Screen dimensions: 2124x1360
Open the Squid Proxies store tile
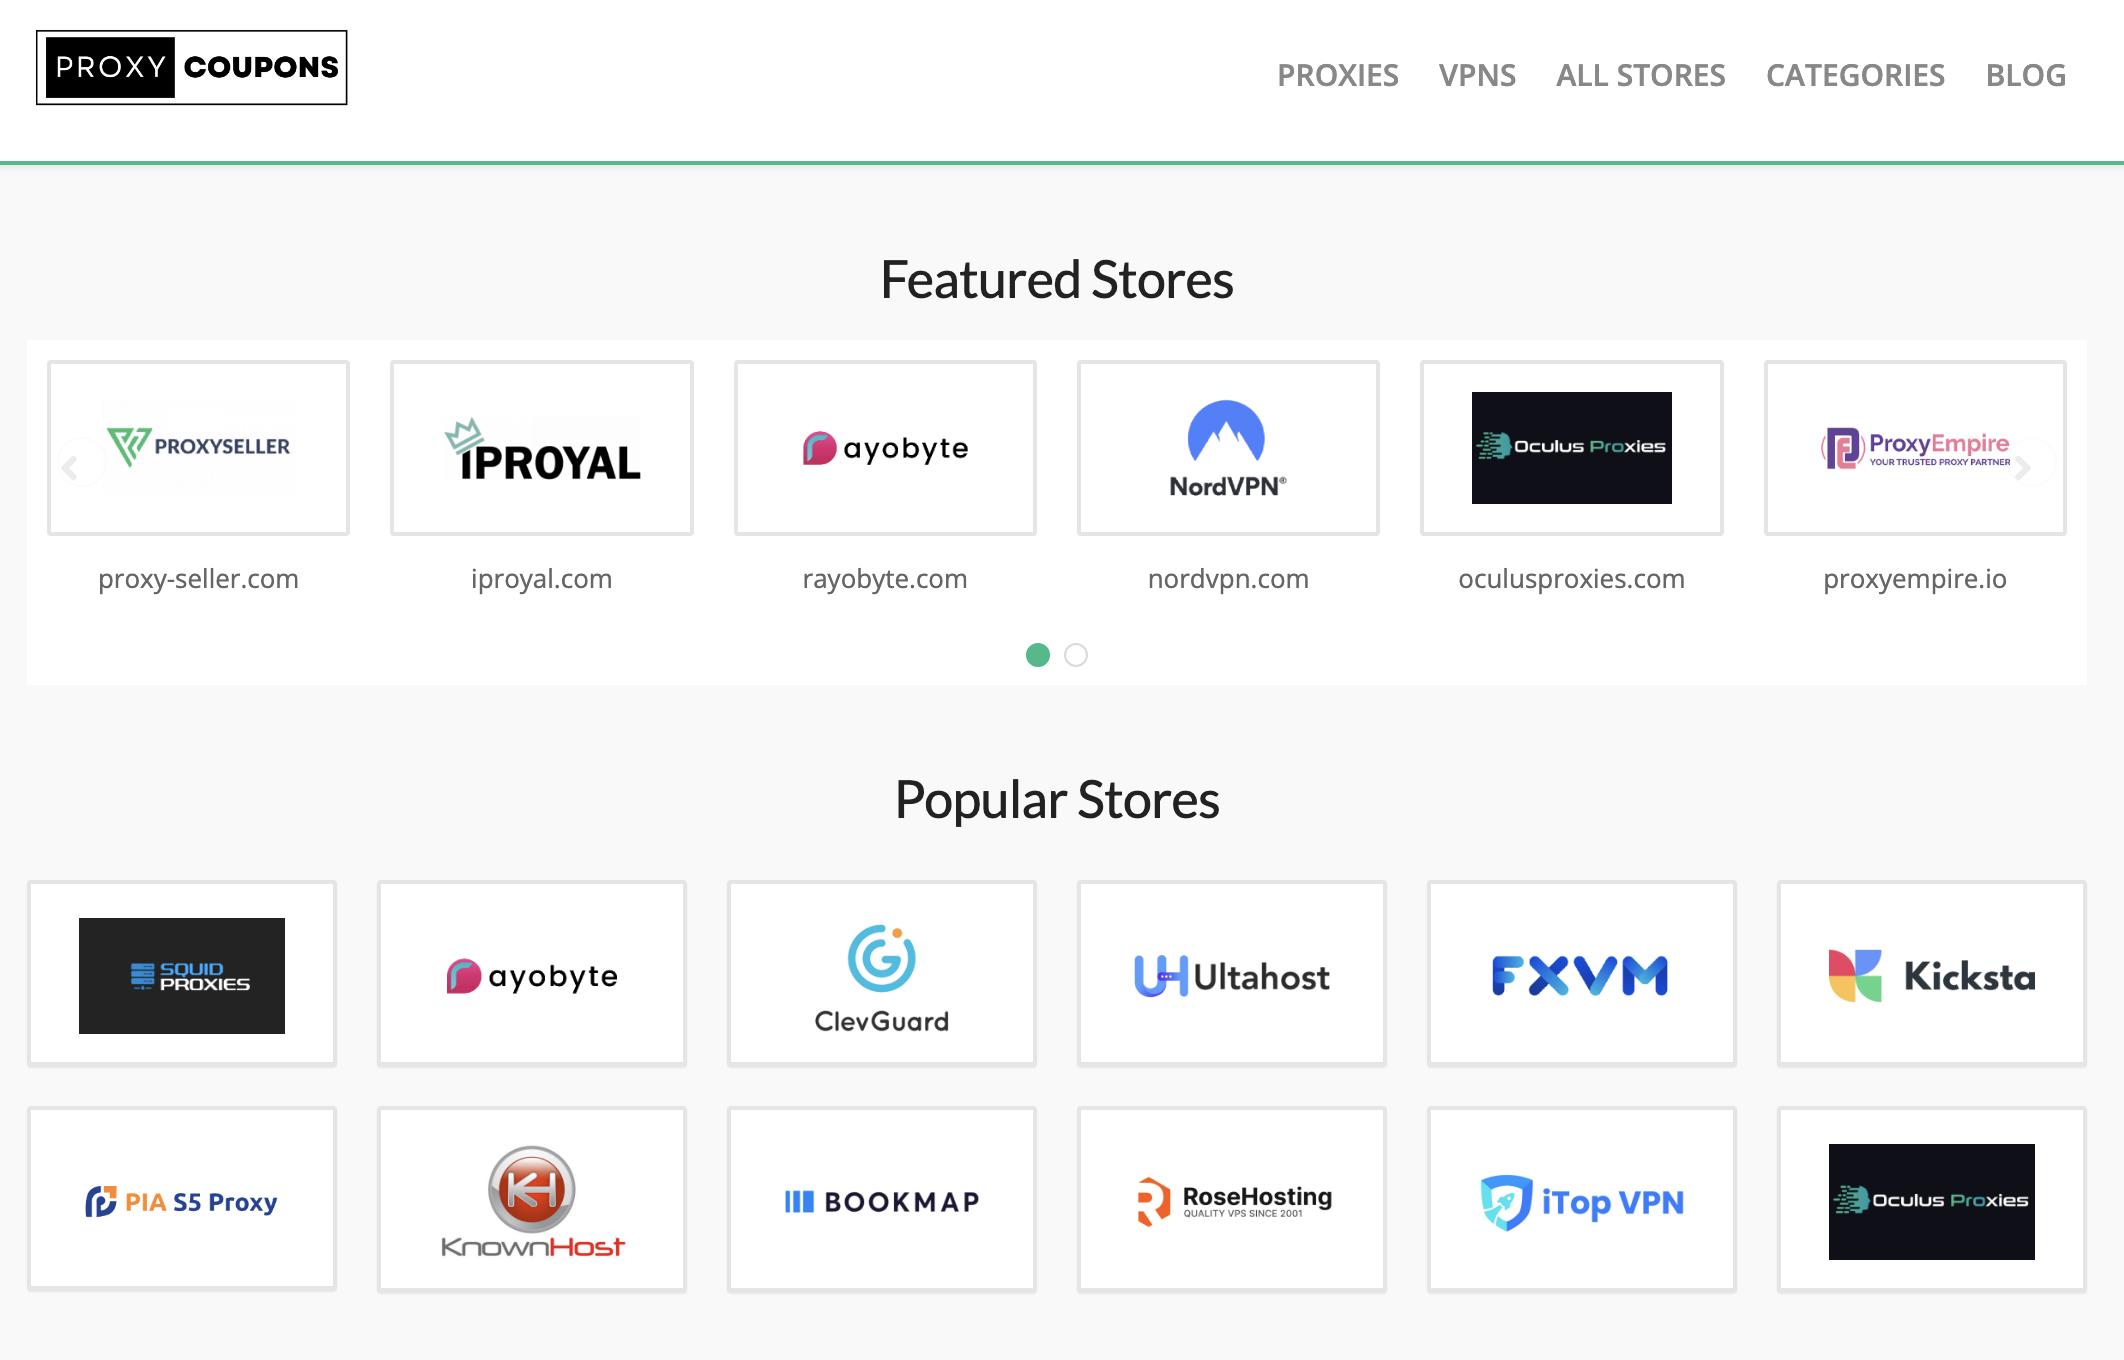[182, 975]
